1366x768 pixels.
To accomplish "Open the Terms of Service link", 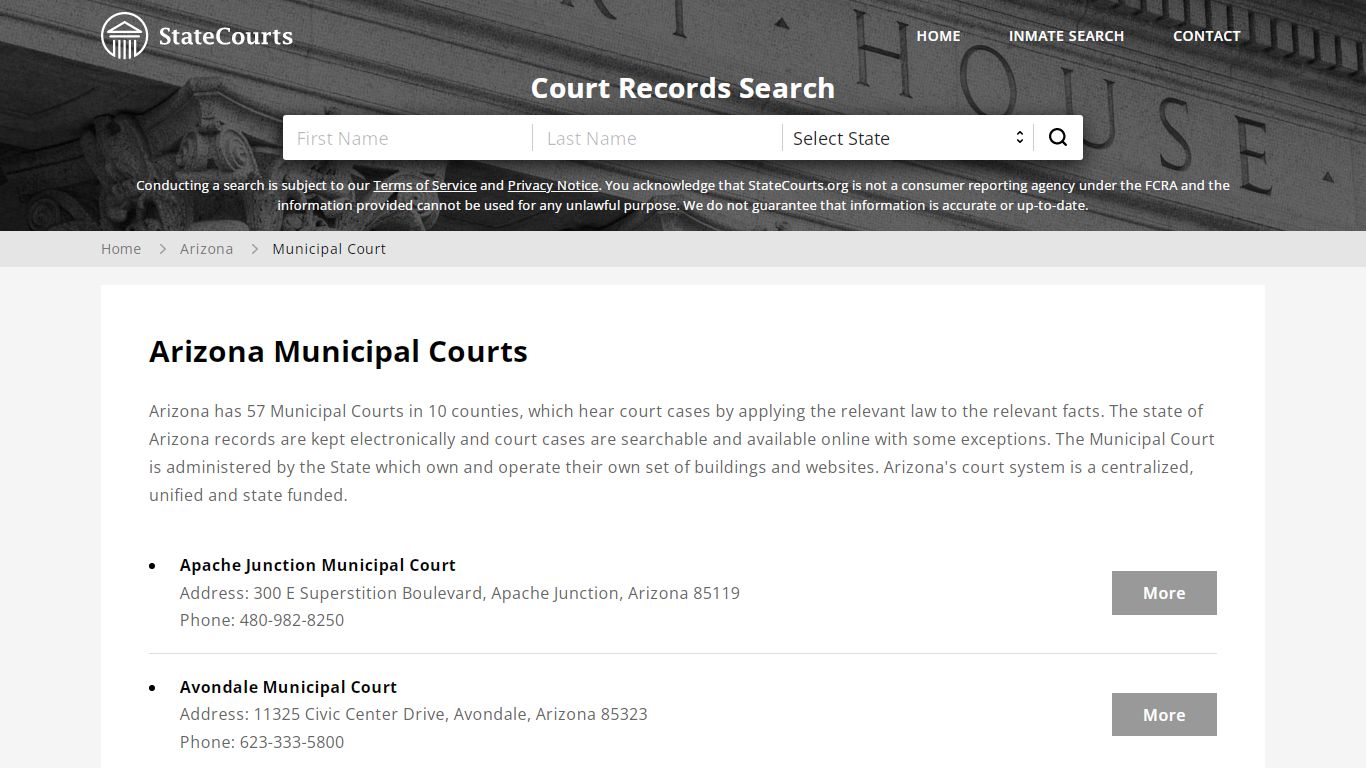I will point(425,185).
